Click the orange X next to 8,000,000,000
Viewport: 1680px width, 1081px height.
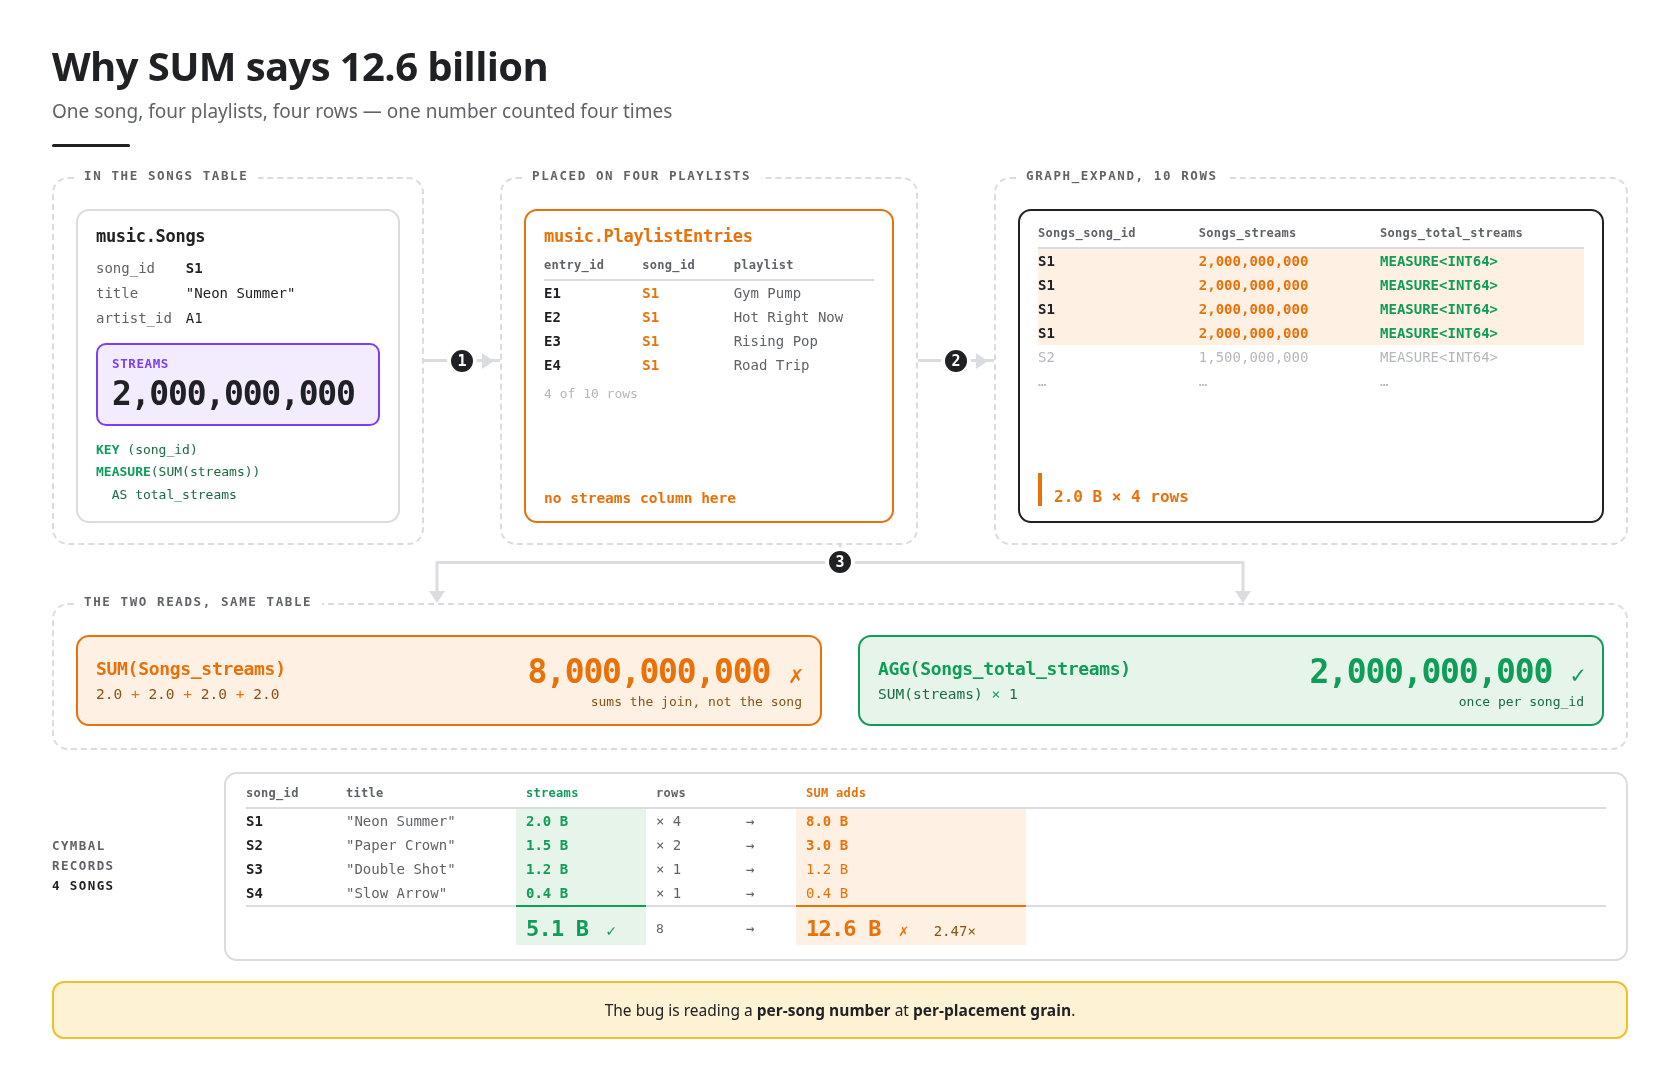point(796,675)
